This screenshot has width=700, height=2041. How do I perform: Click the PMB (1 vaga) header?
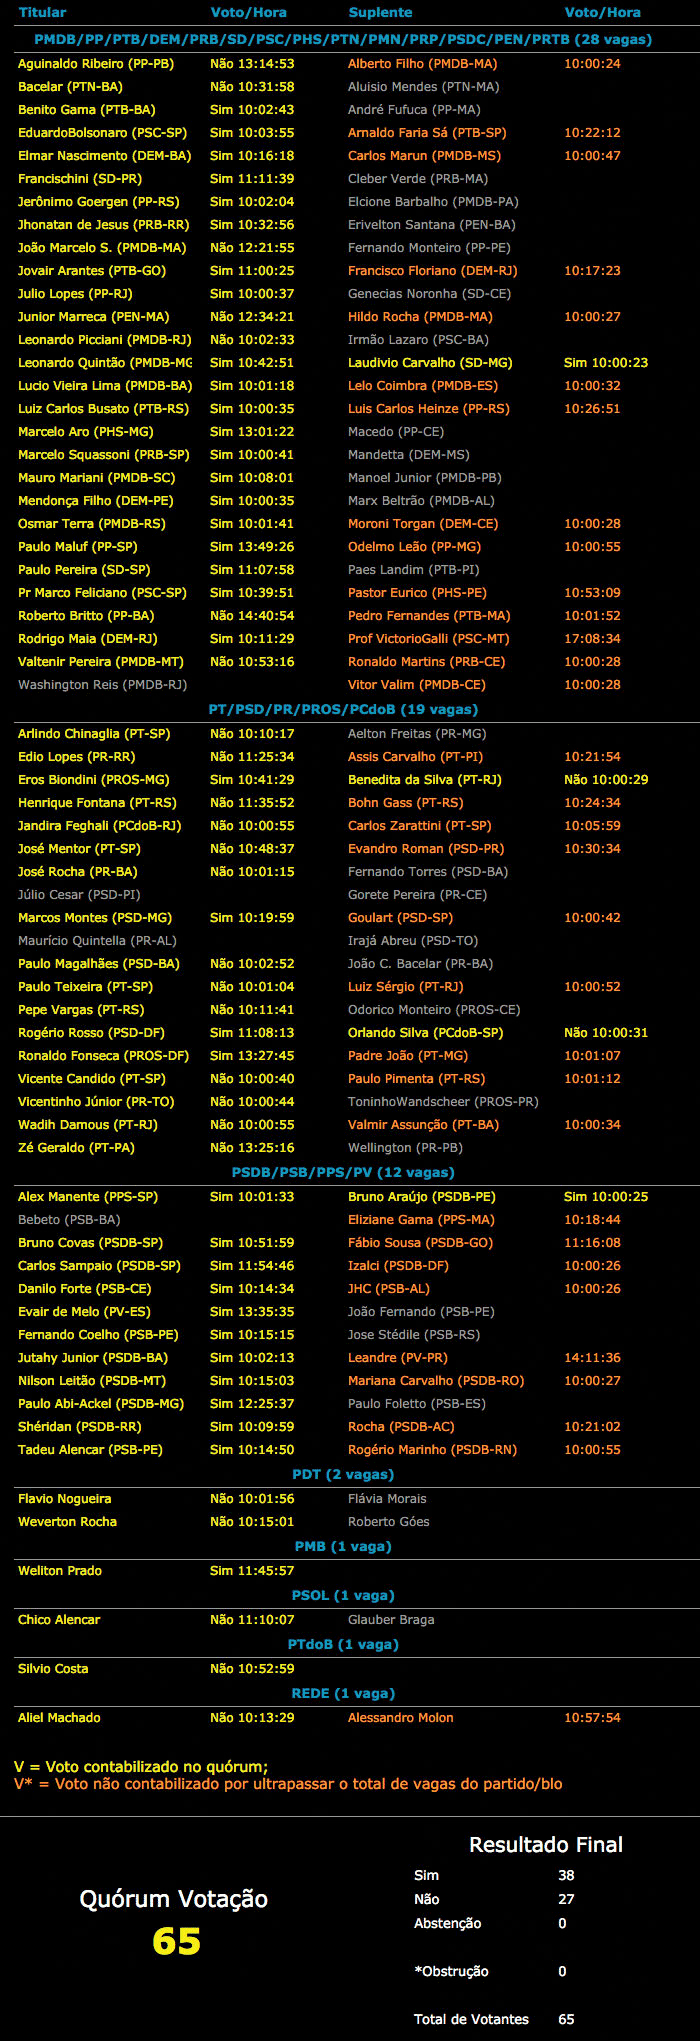click(343, 1547)
